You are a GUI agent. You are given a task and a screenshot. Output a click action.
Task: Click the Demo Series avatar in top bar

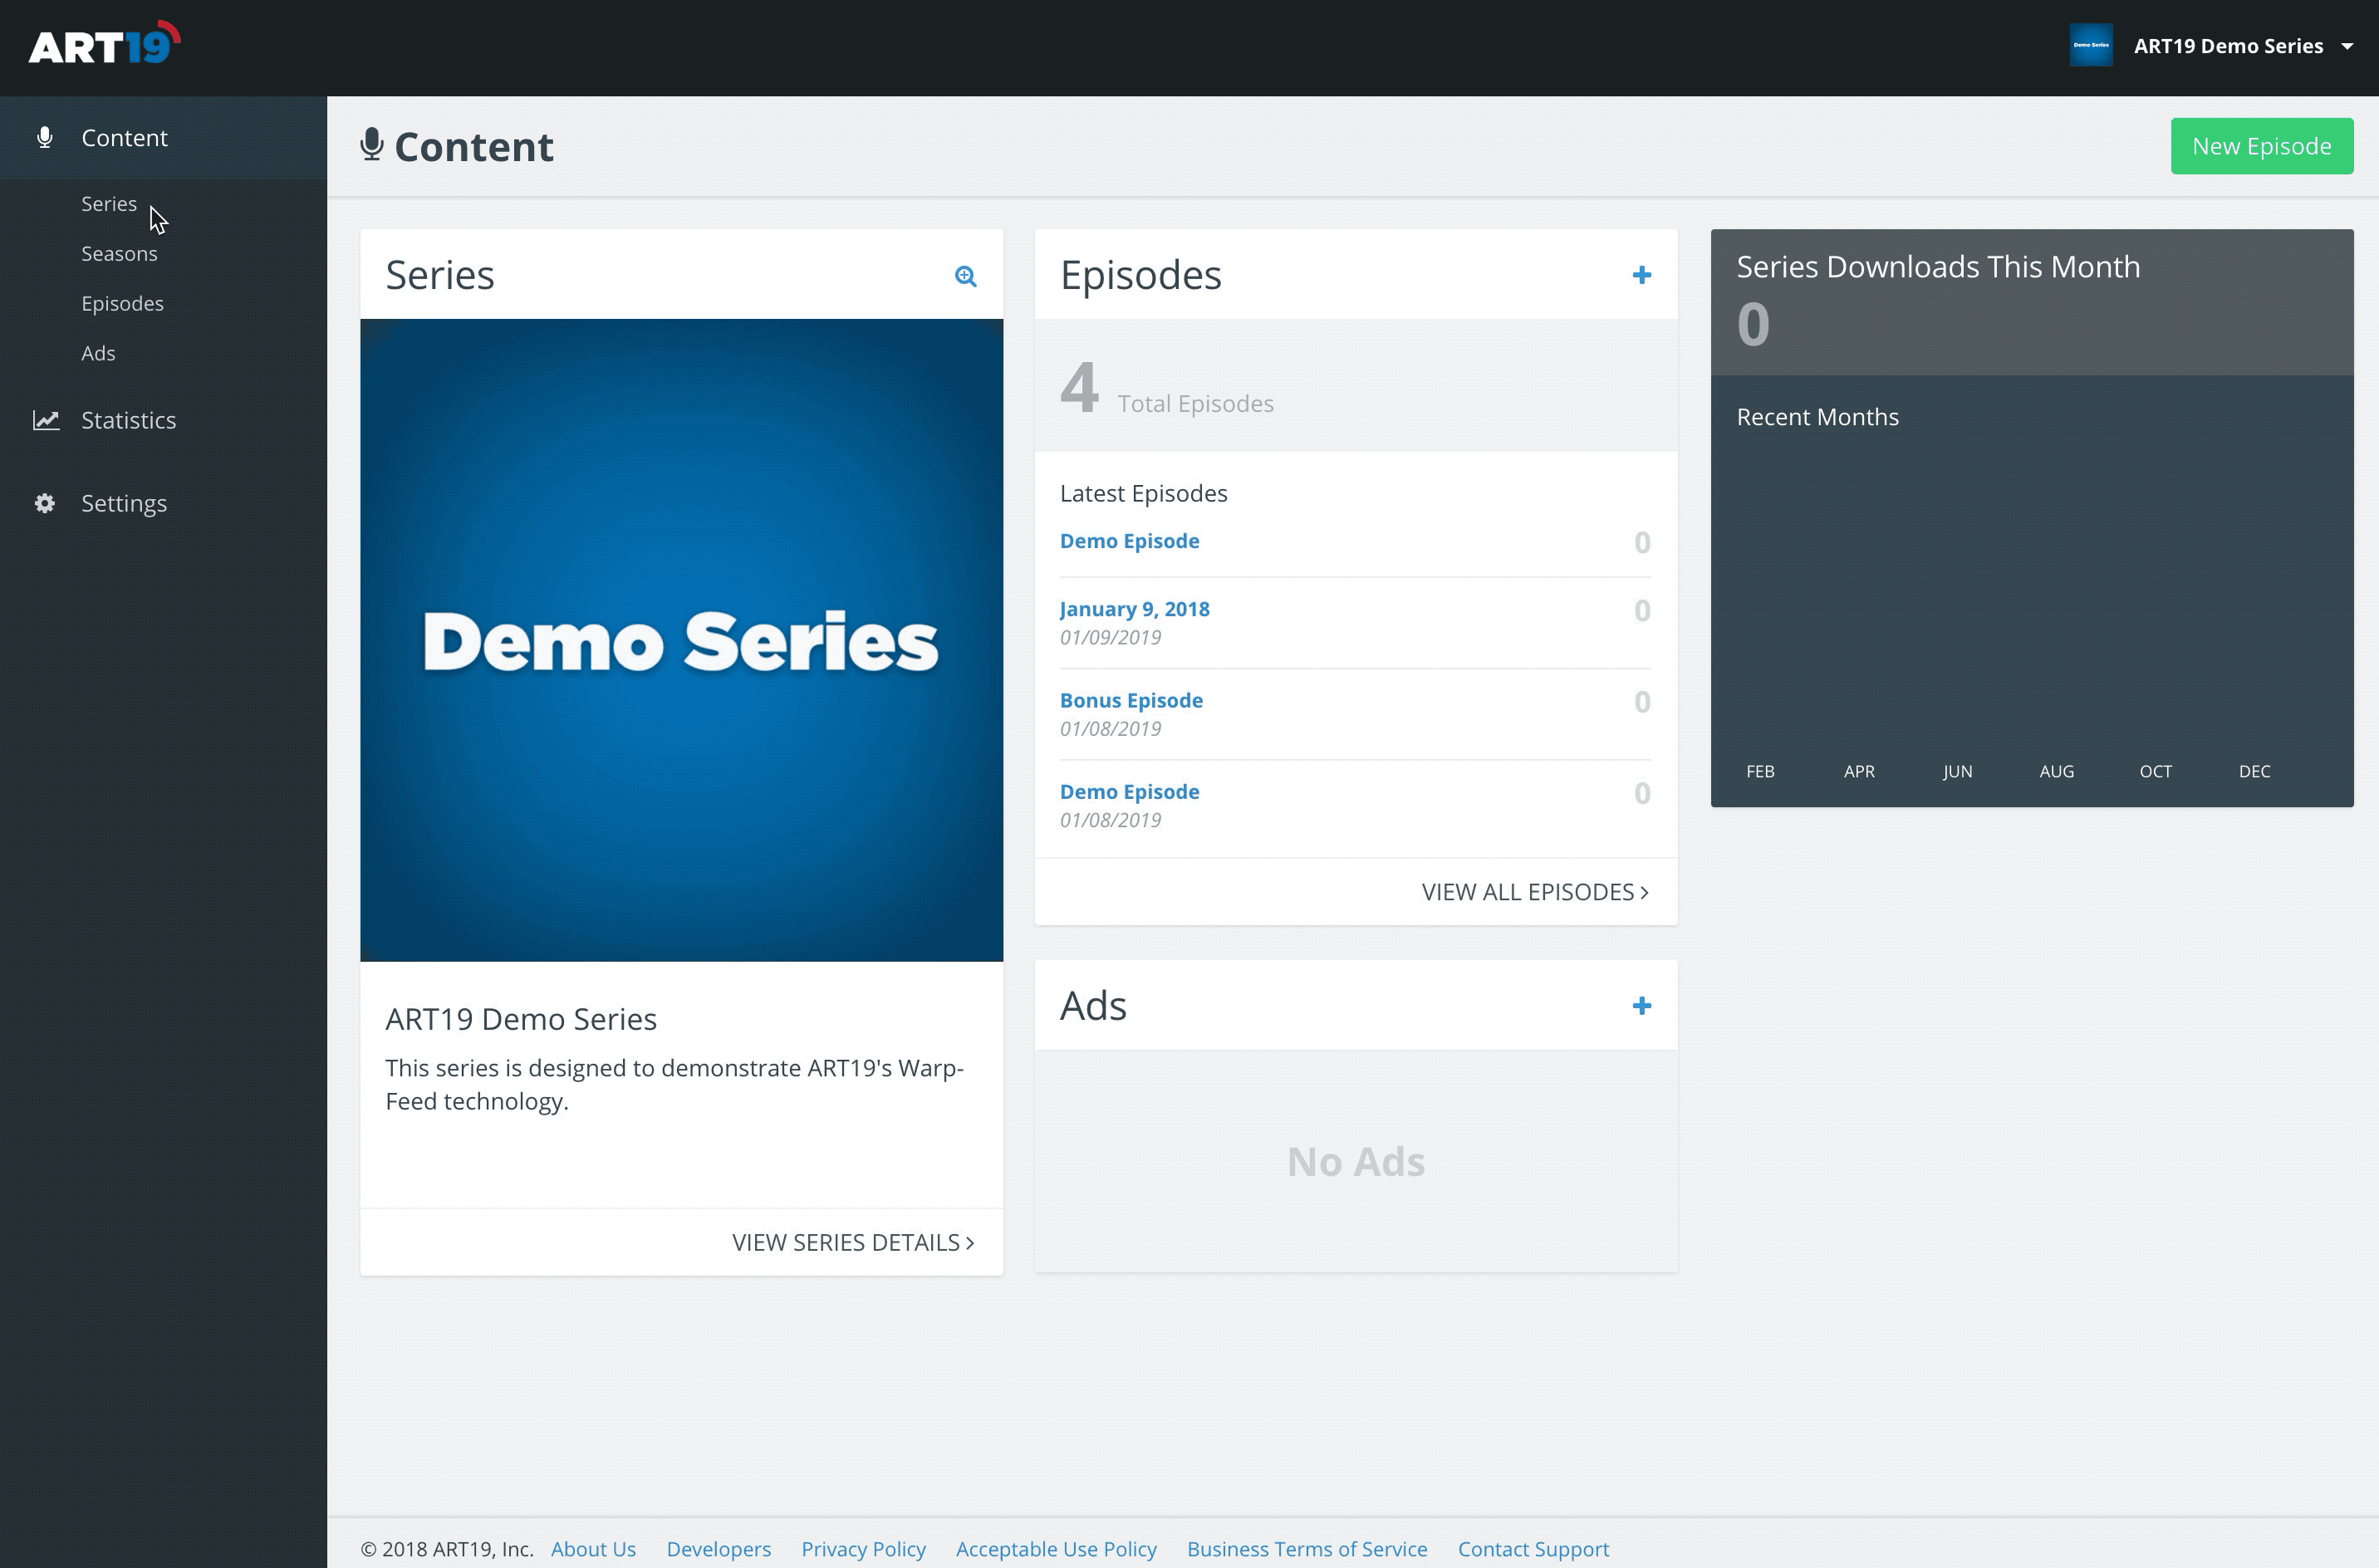tap(2091, 46)
